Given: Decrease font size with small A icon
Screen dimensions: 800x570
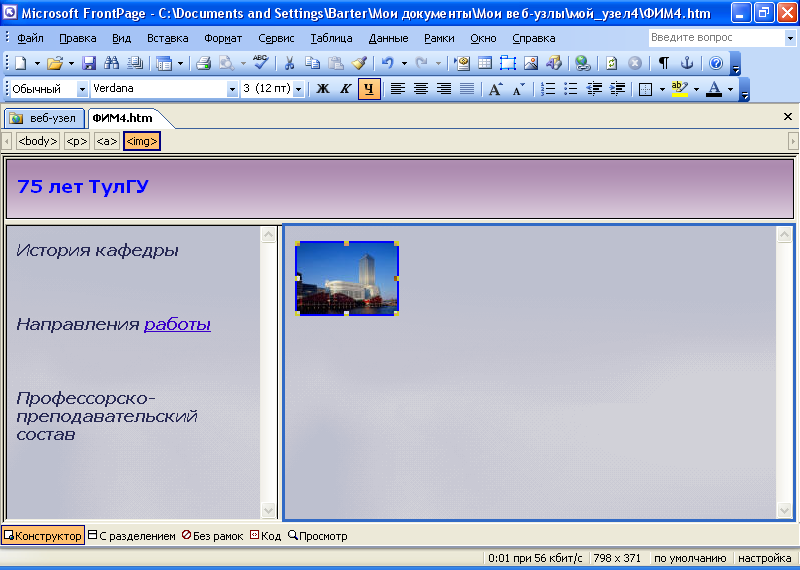Looking at the screenshot, I should coord(519,89).
